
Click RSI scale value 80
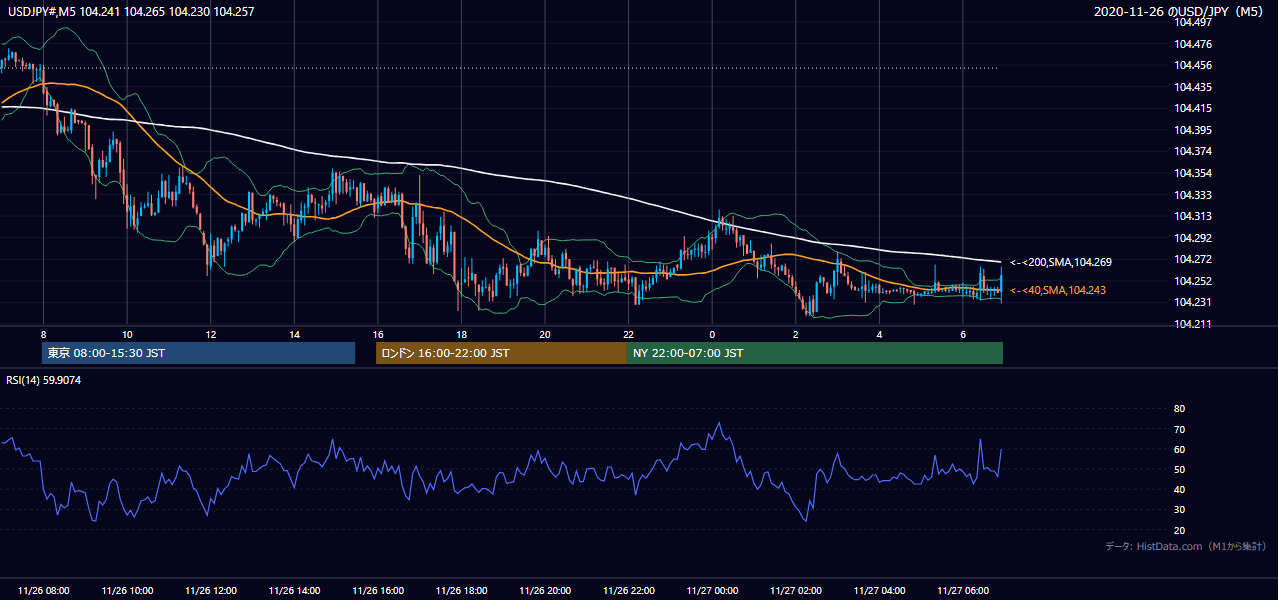coord(1179,409)
